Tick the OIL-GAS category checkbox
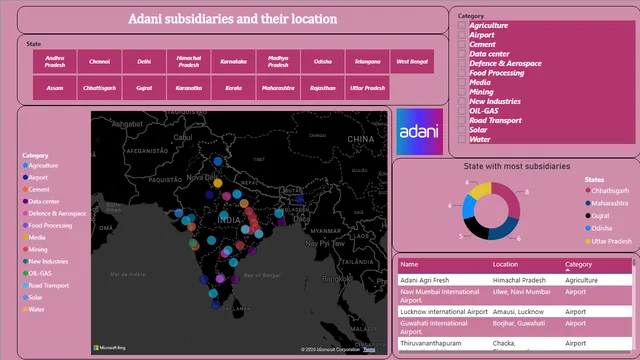The height and width of the screenshot is (360, 640). [462, 111]
